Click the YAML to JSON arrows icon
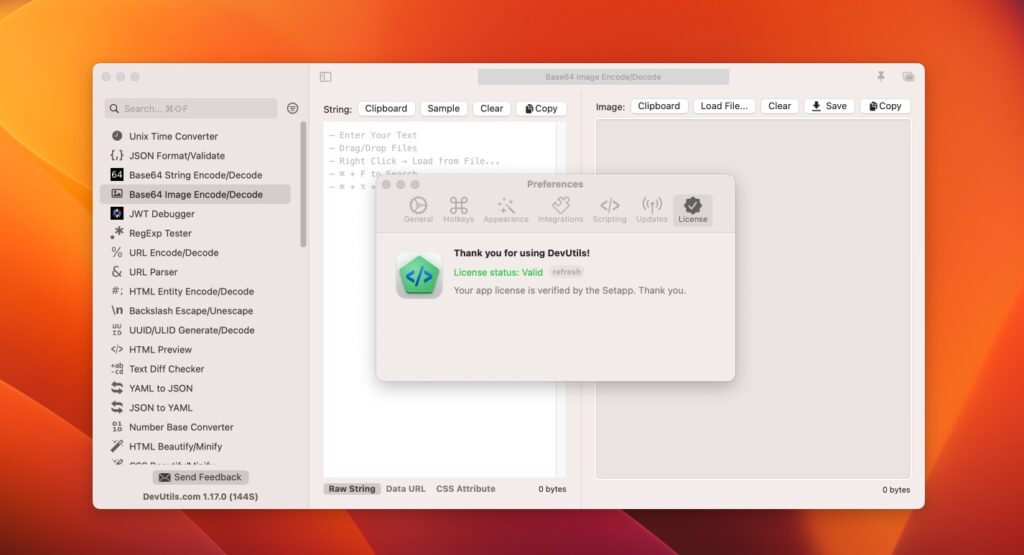This screenshot has width=1024, height=555. (117, 388)
